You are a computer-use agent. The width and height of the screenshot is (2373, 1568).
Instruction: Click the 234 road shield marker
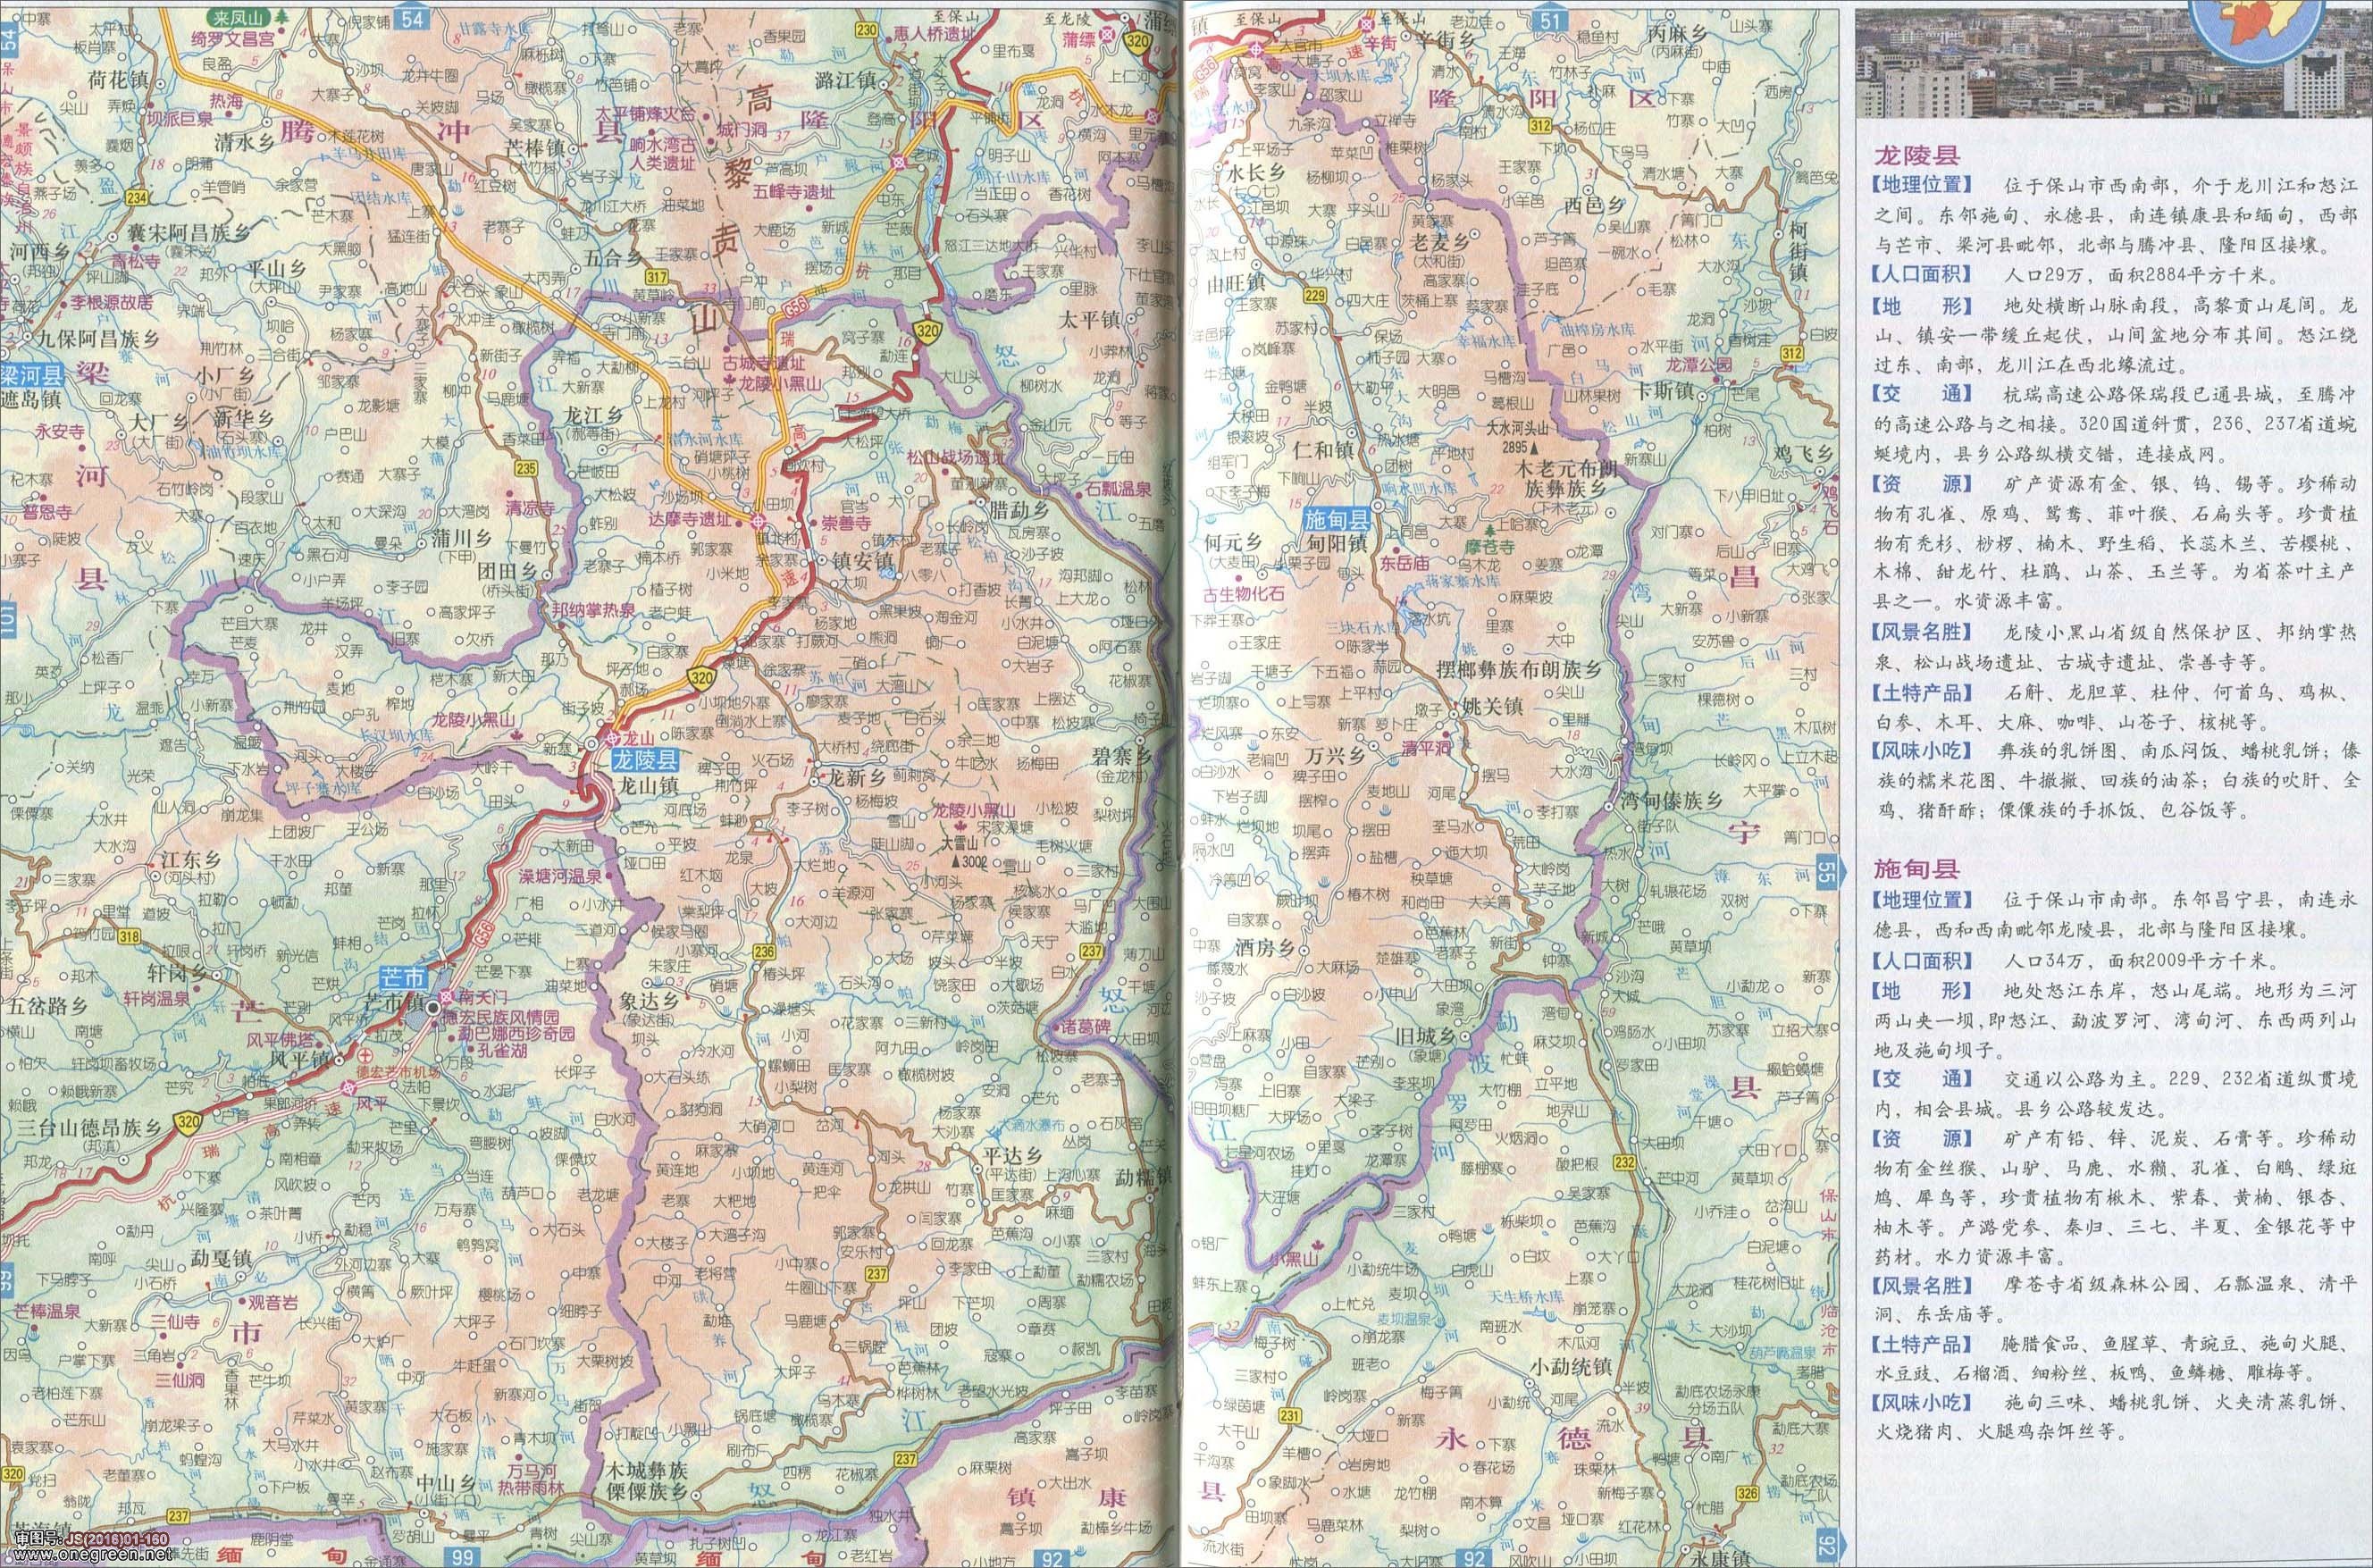tap(136, 198)
